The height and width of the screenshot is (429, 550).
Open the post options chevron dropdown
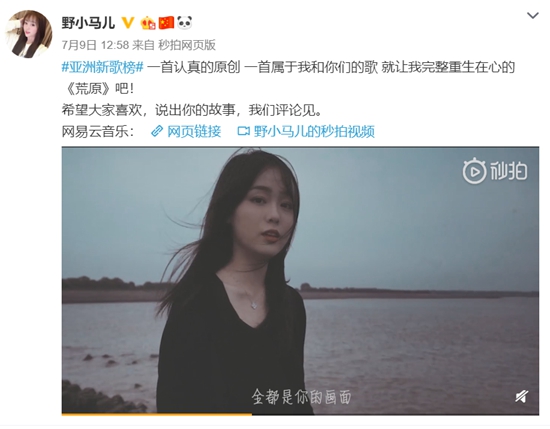pos(532,15)
